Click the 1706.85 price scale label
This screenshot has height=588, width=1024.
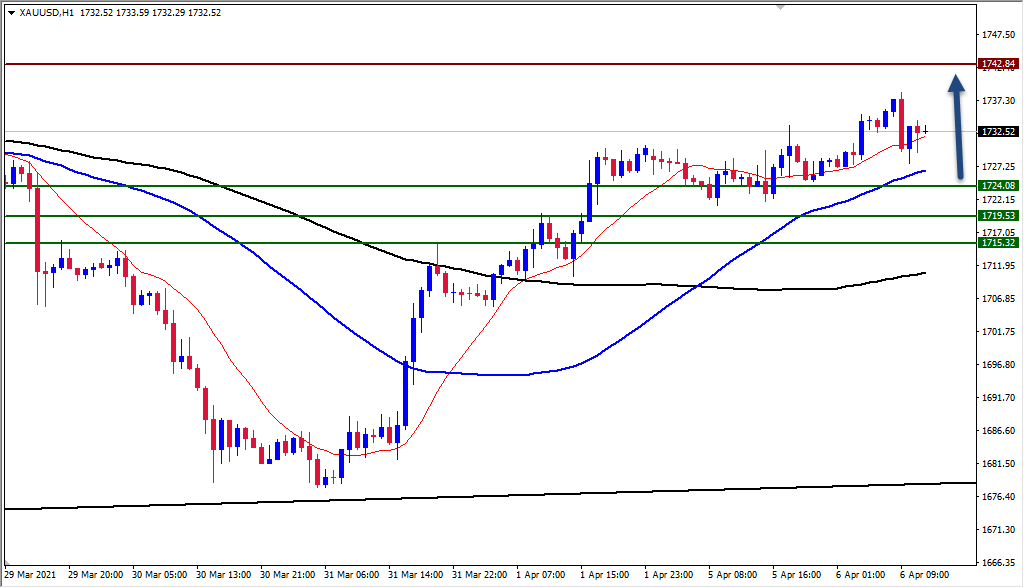[x=999, y=299]
